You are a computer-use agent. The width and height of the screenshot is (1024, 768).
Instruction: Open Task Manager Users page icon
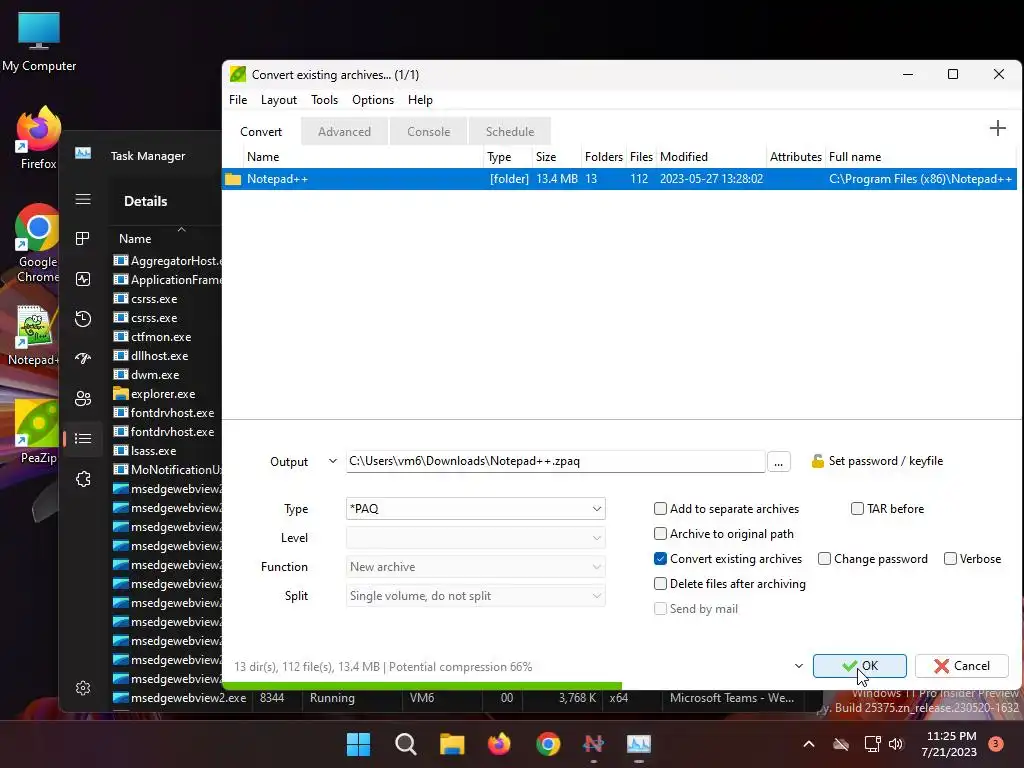[83, 398]
